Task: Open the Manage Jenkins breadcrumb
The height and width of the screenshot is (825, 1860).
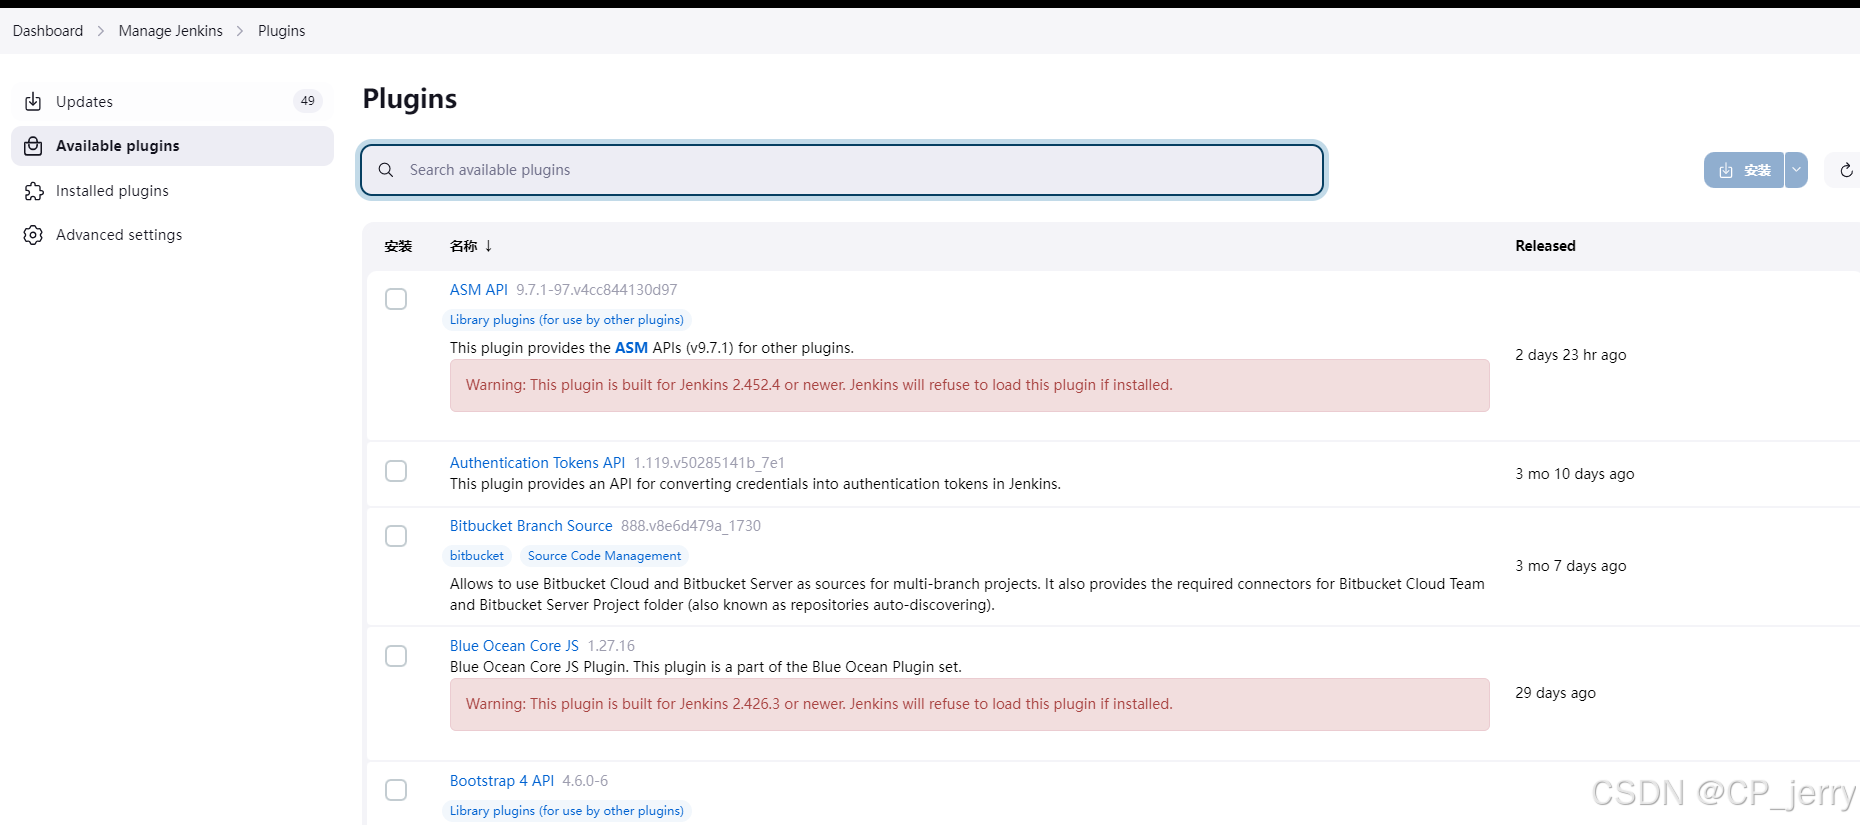Action: [x=171, y=31]
